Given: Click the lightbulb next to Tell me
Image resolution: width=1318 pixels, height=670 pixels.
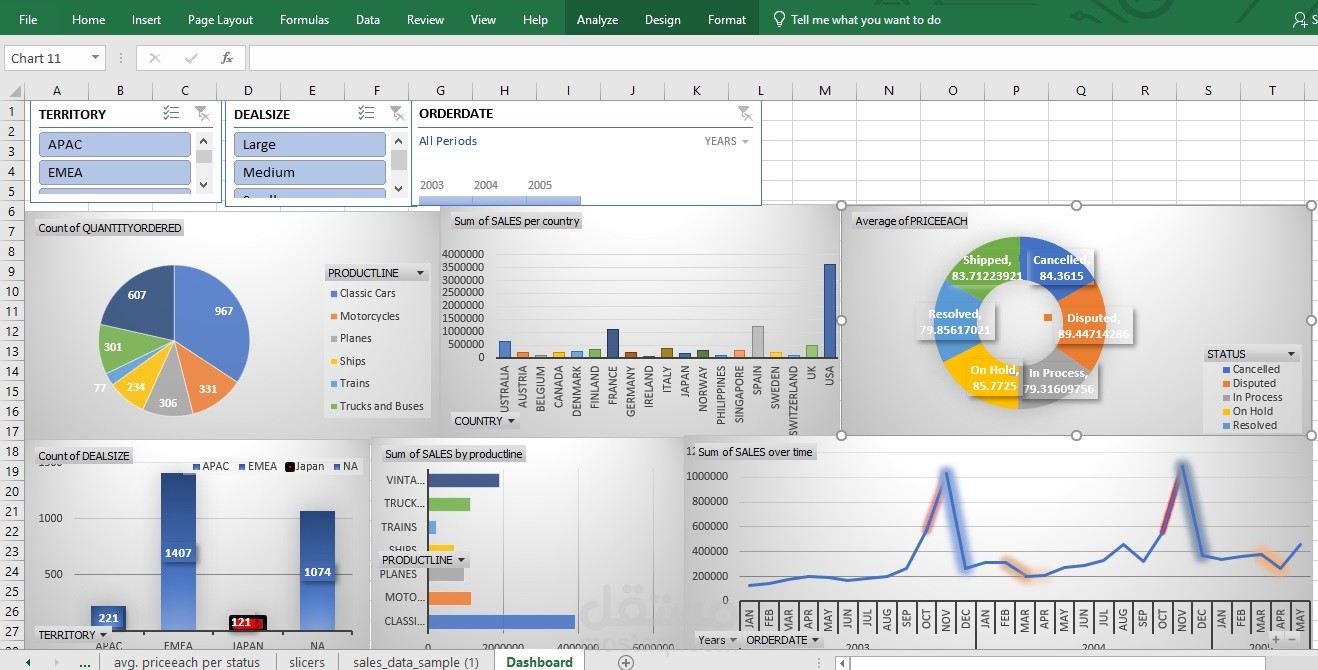Looking at the screenshot, I should click(780, 19).
